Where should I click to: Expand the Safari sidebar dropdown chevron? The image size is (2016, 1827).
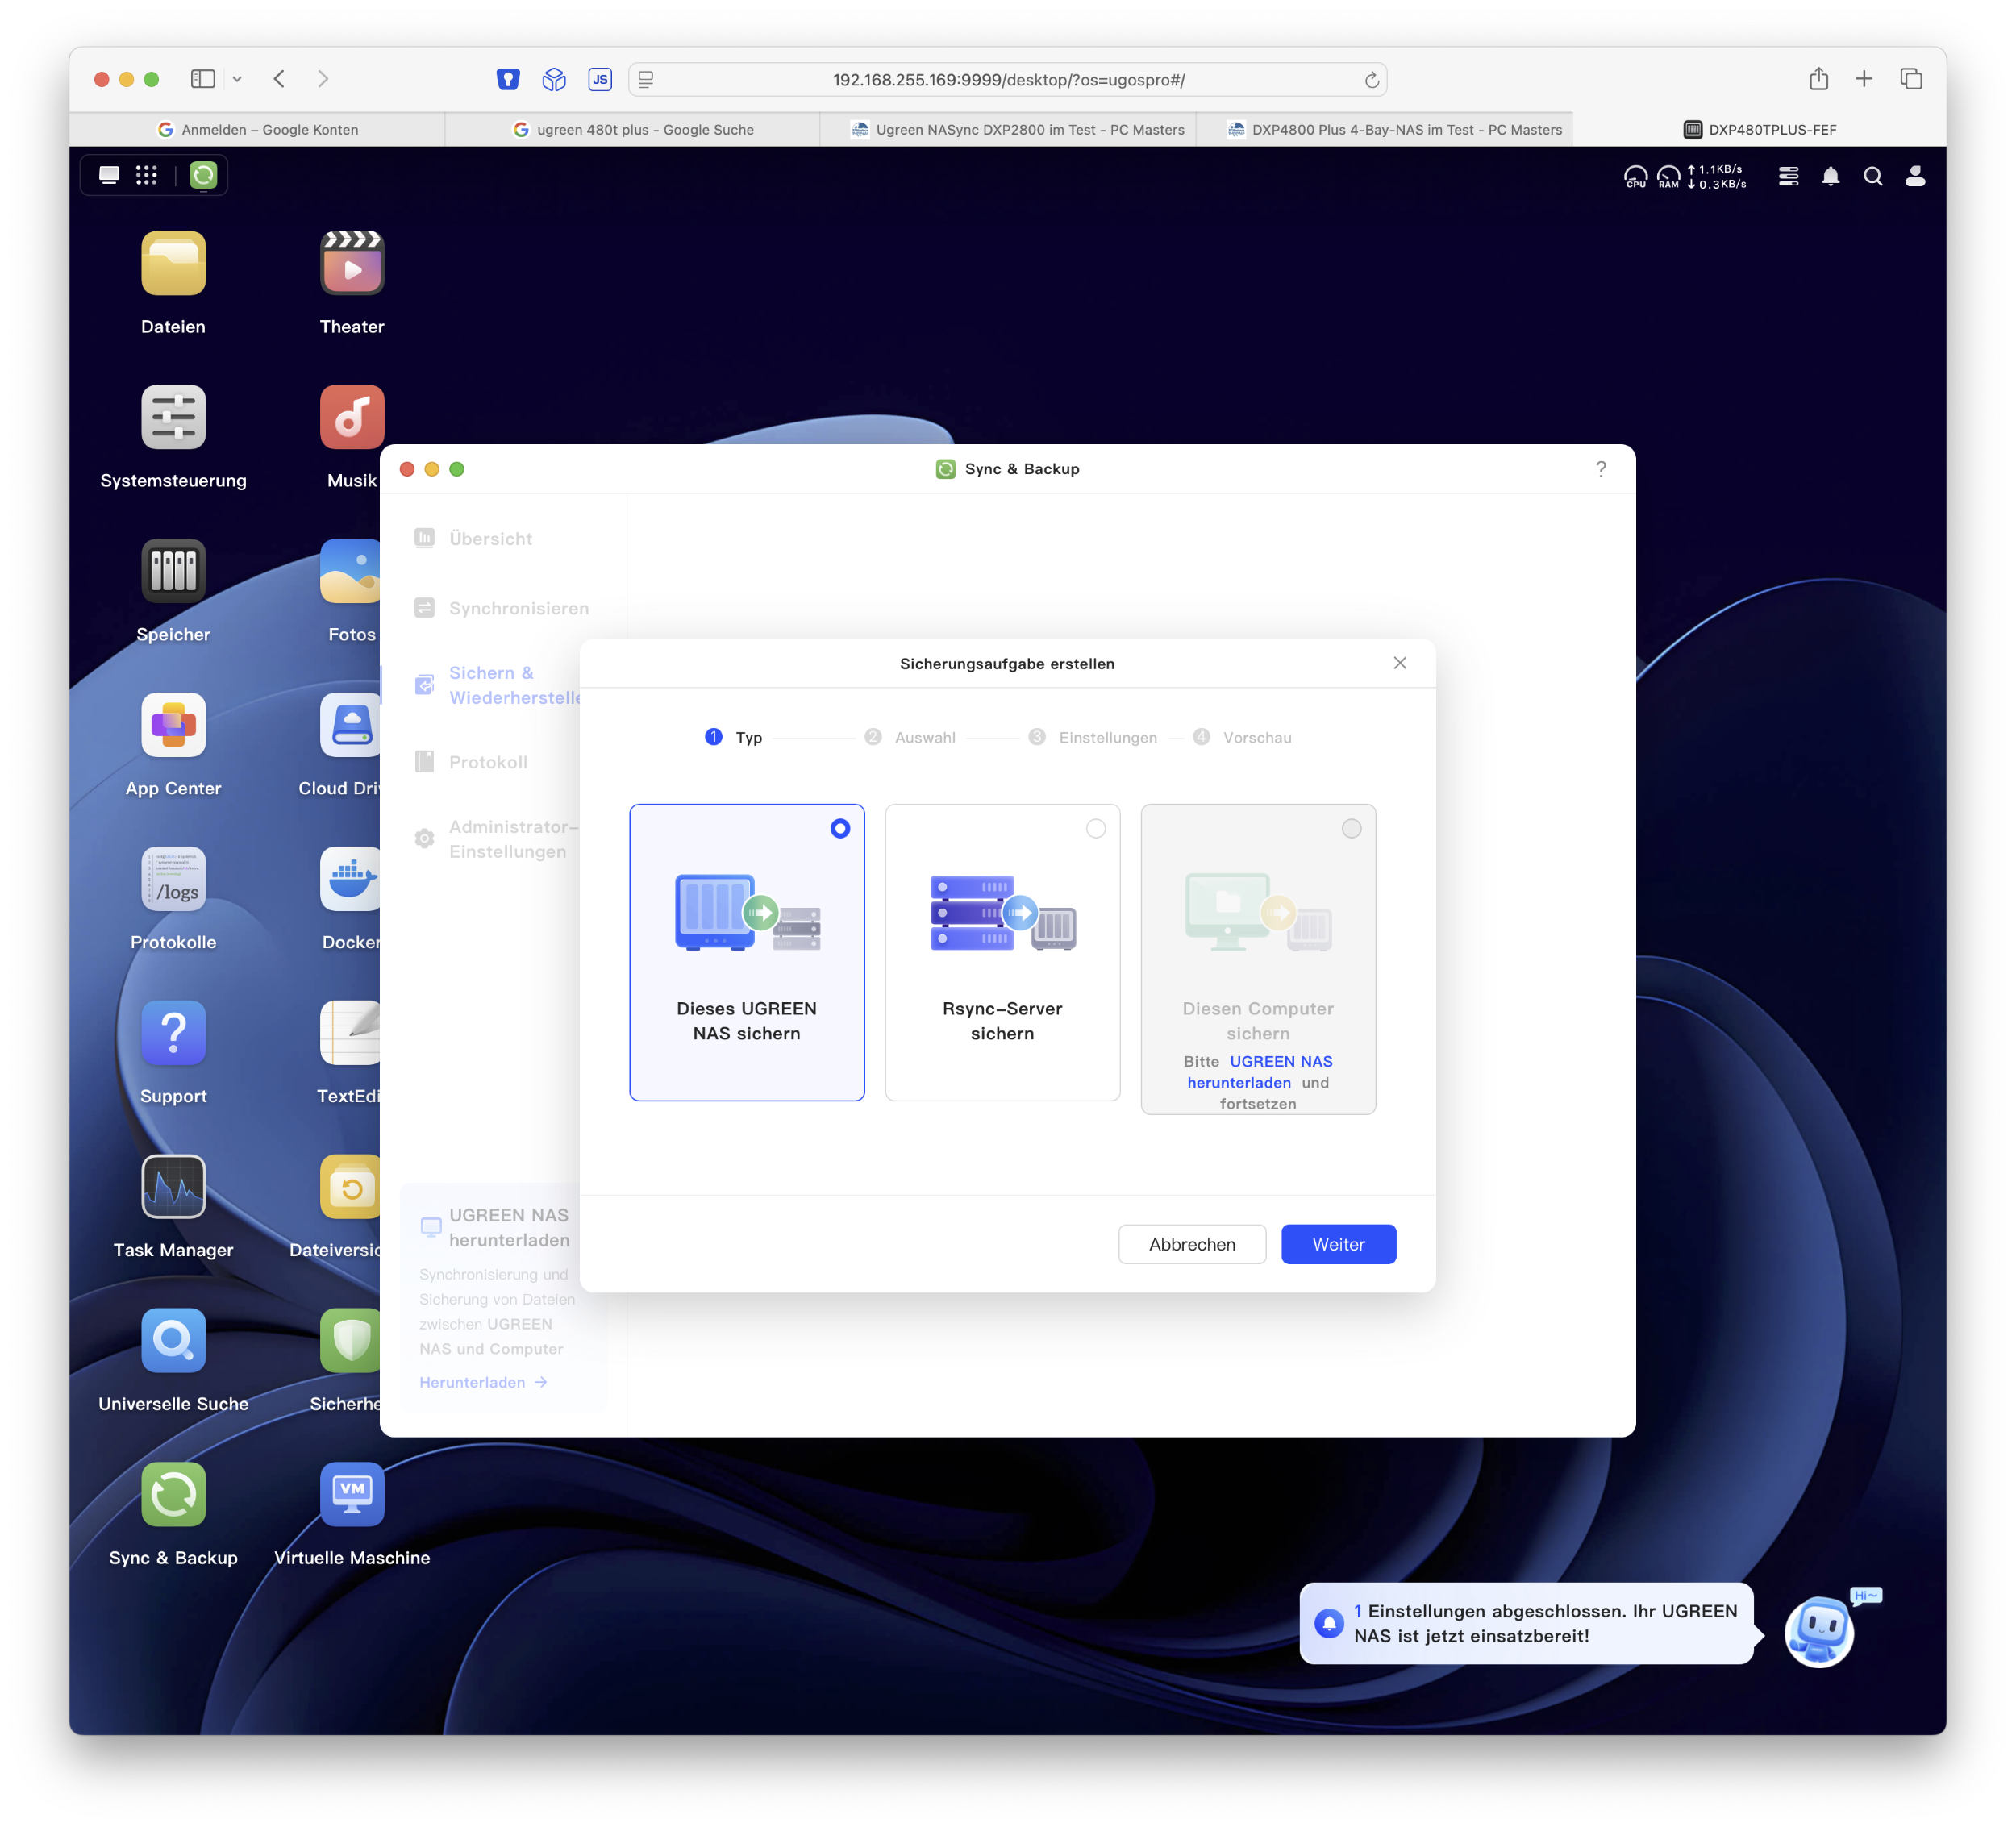(237, 79)
